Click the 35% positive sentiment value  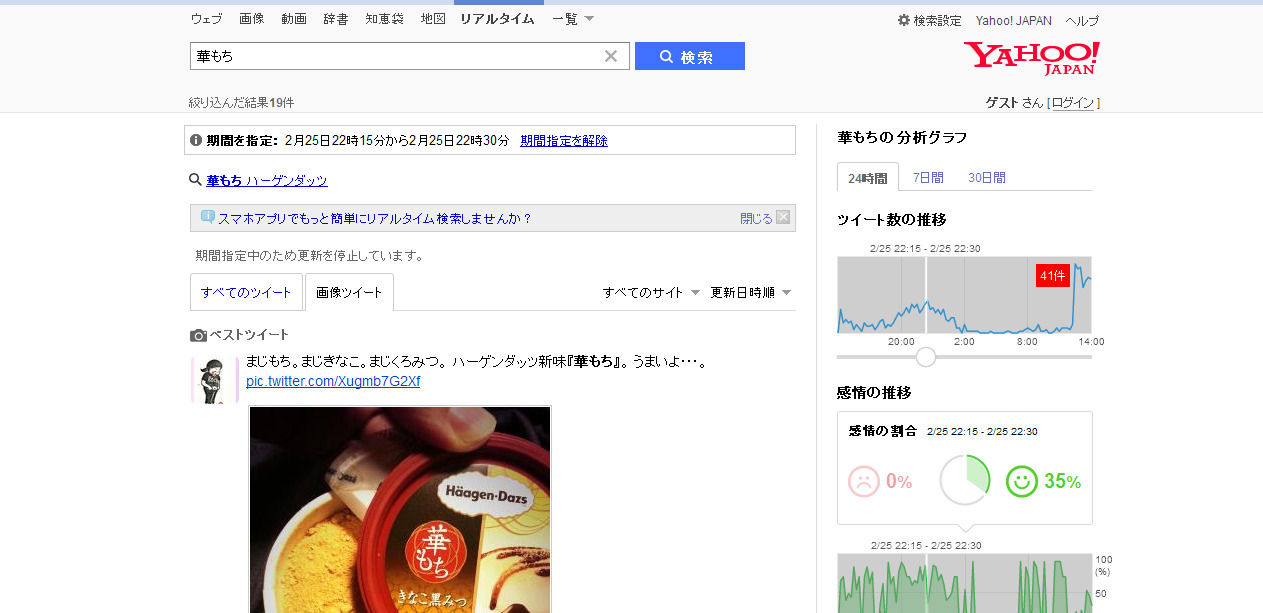[1063, 481]
